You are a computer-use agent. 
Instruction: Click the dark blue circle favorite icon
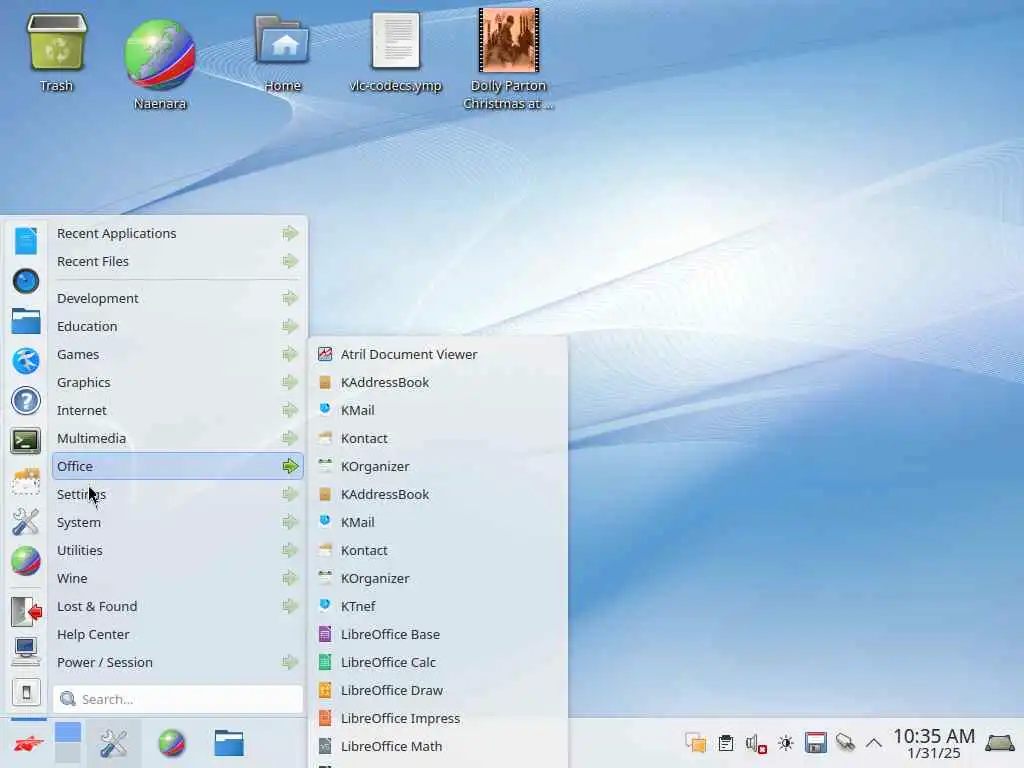(x=26, y=281)
